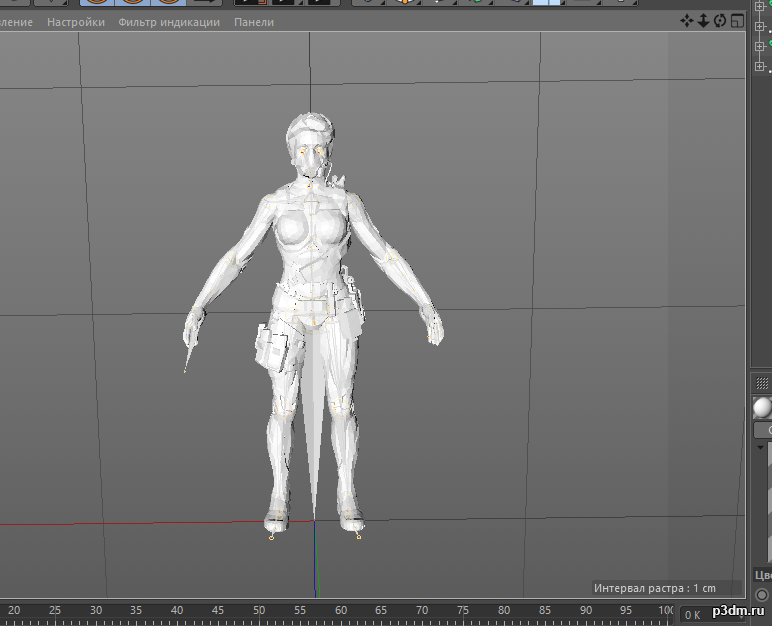Expand the topmost plus node in object tree

tap(760, 5)
